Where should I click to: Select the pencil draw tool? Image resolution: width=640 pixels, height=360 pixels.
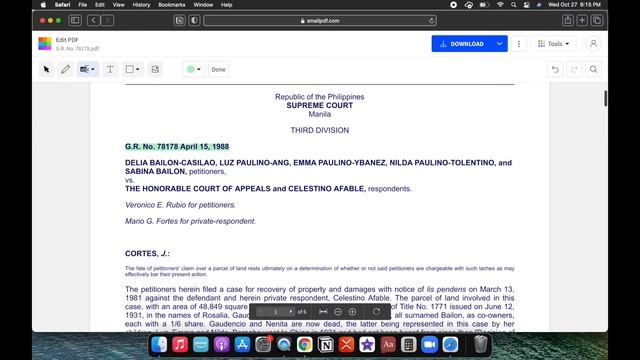65,69
